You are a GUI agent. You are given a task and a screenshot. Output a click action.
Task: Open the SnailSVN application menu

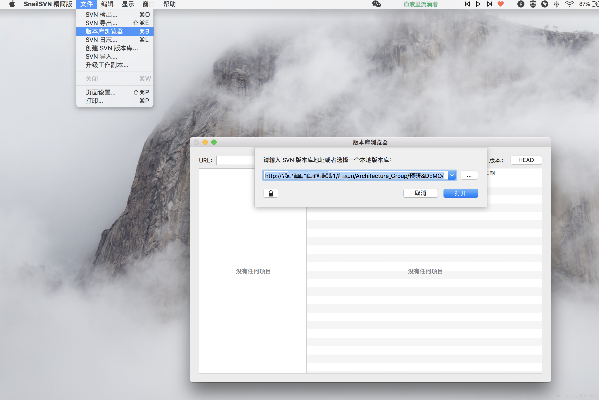48,4
